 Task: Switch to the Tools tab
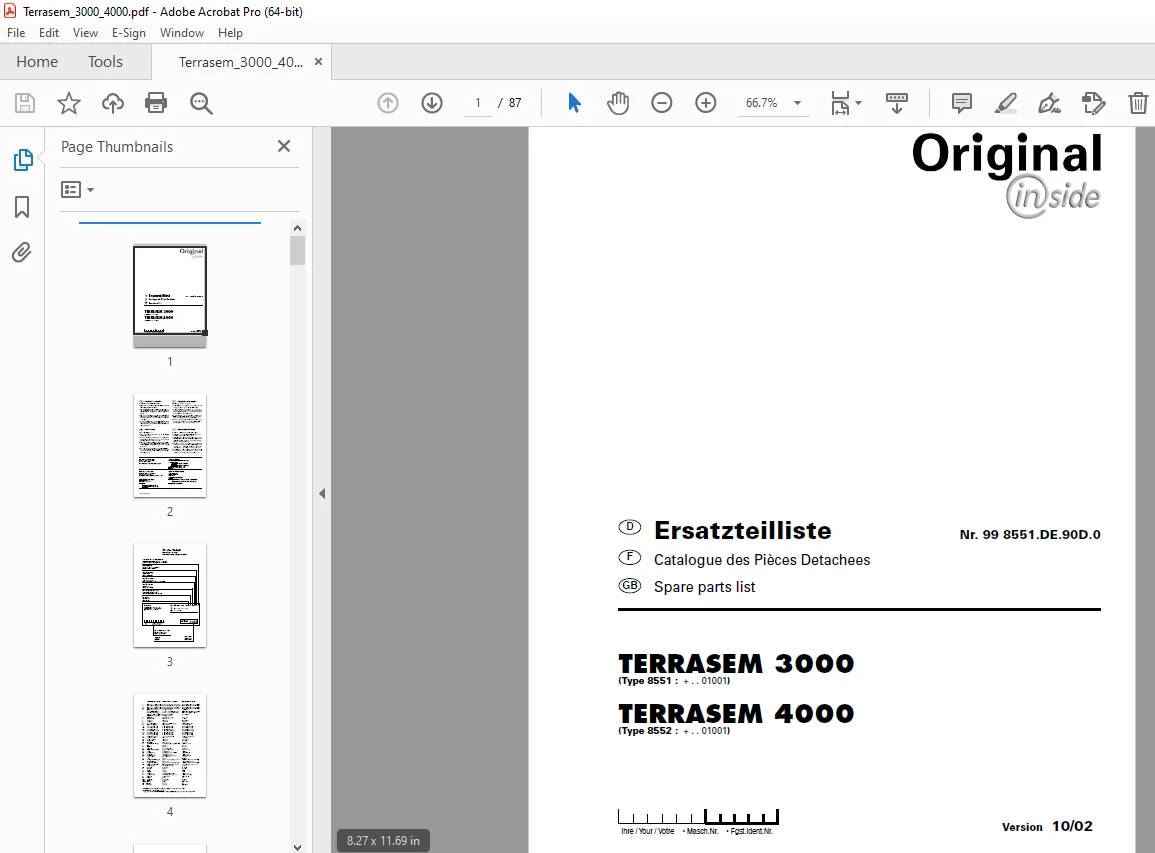105,62
